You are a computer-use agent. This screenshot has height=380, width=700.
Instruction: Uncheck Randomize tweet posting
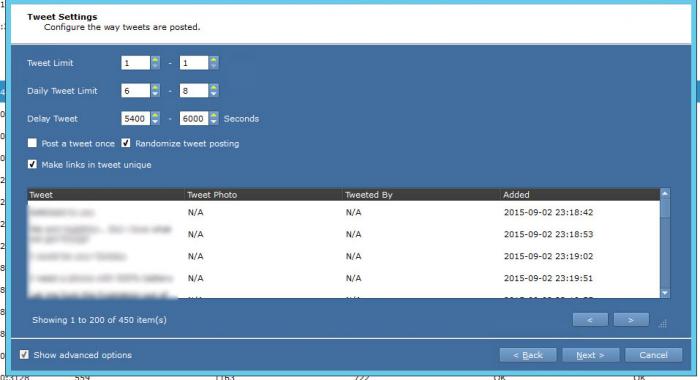126,143
